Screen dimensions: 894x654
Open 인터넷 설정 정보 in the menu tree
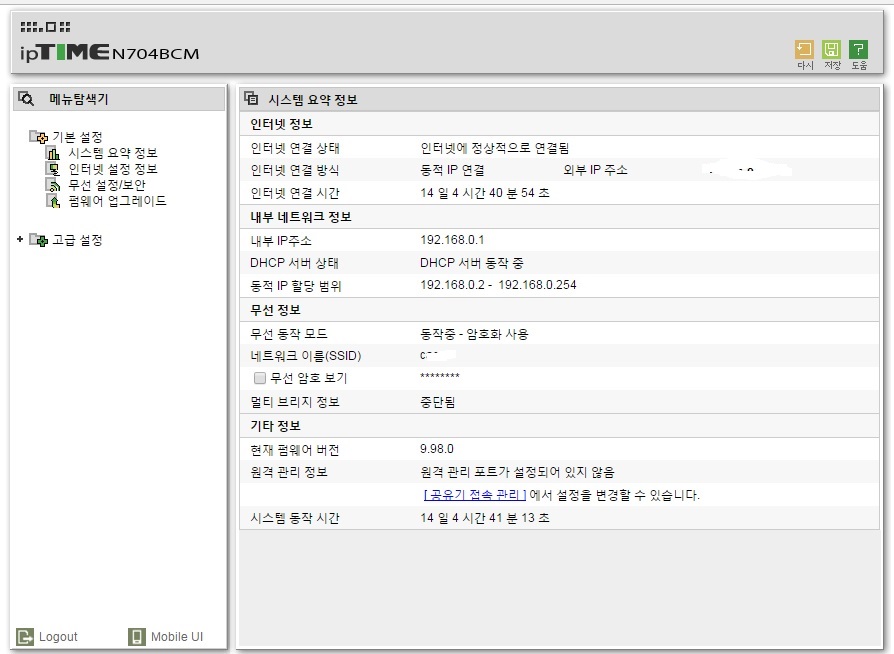click(x=113, y=169)
